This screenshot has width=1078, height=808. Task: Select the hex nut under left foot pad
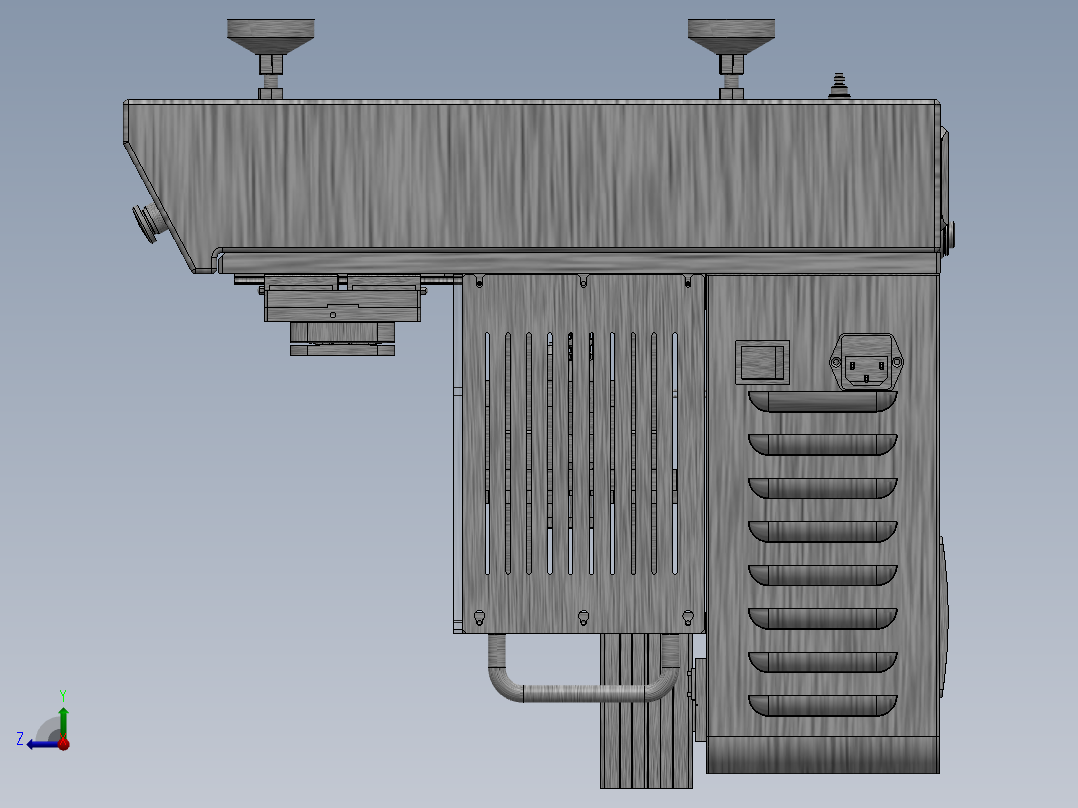click(x=271, y=65)
